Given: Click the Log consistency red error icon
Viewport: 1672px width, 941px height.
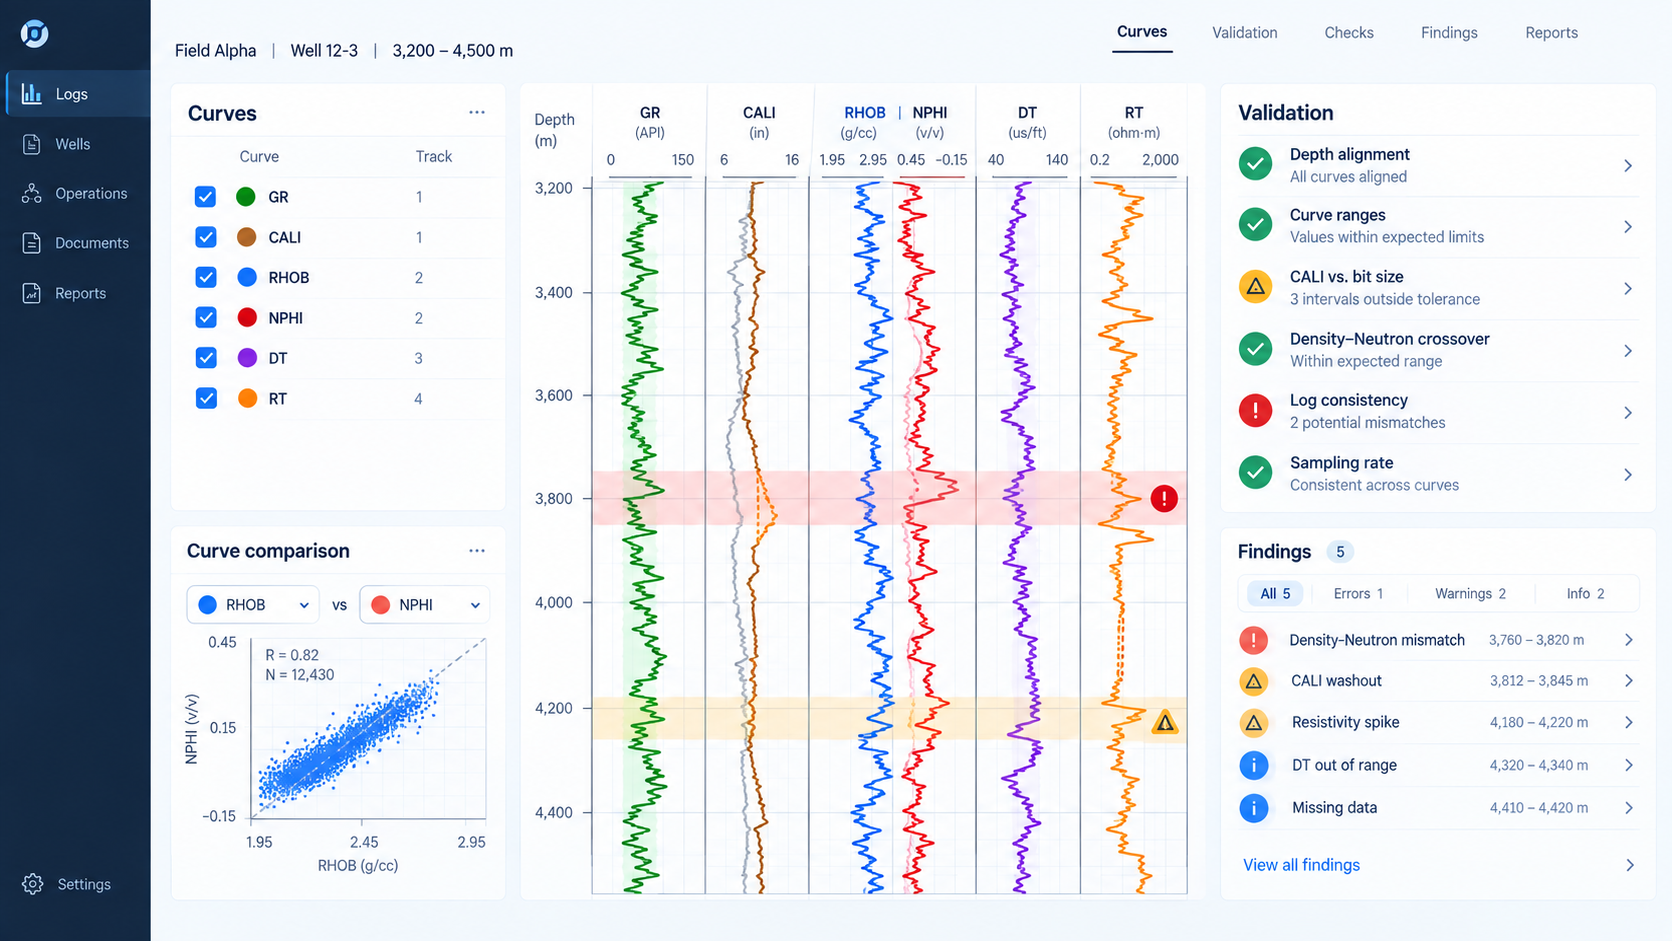Looking at the screenshot, I should tap(1255, 411).
